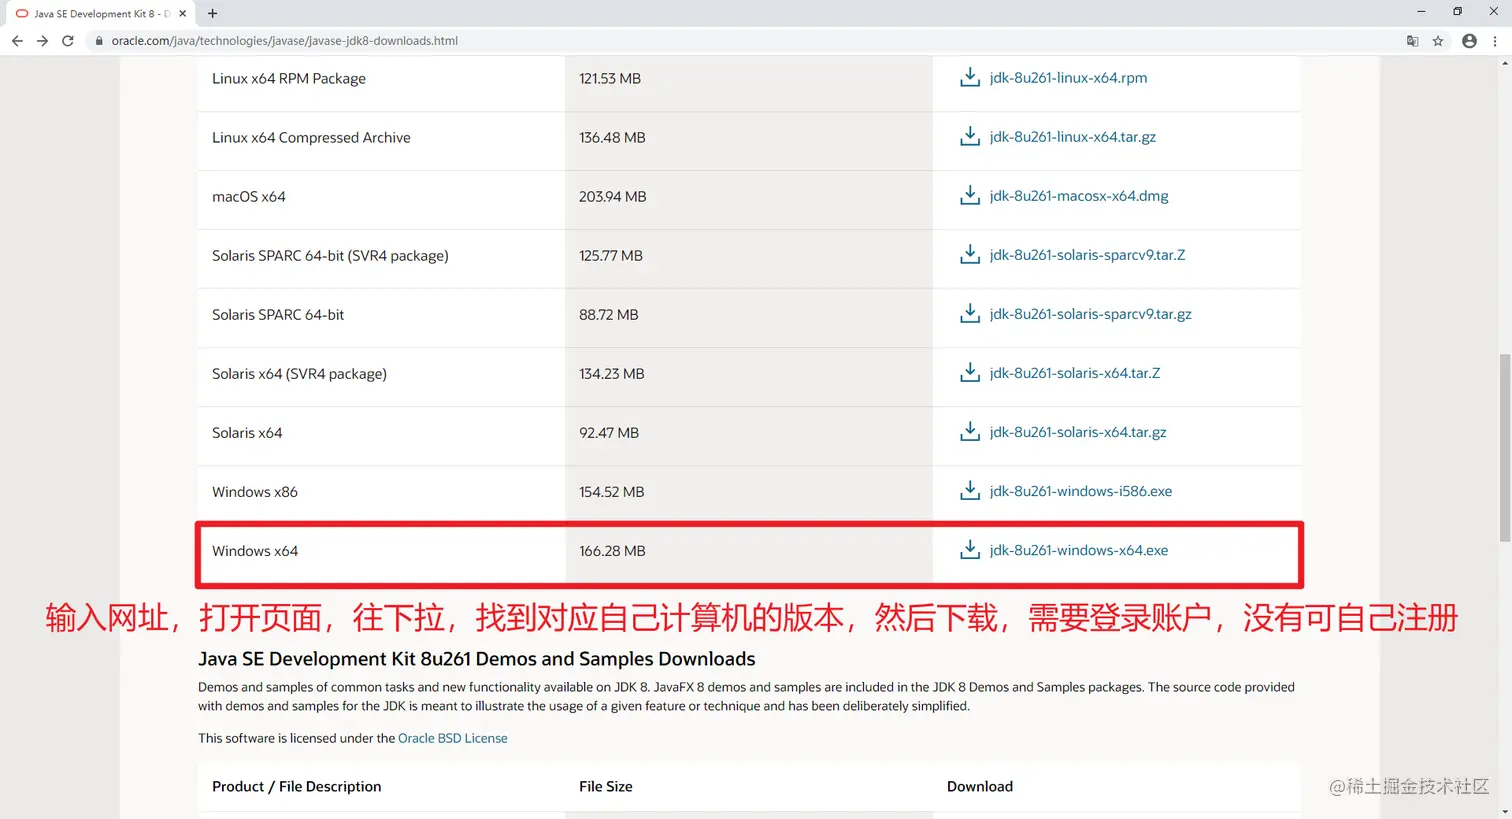Select the 154.52 MB file size
This screenshot has height=819, width=1512.
click(x=612, y=492)
